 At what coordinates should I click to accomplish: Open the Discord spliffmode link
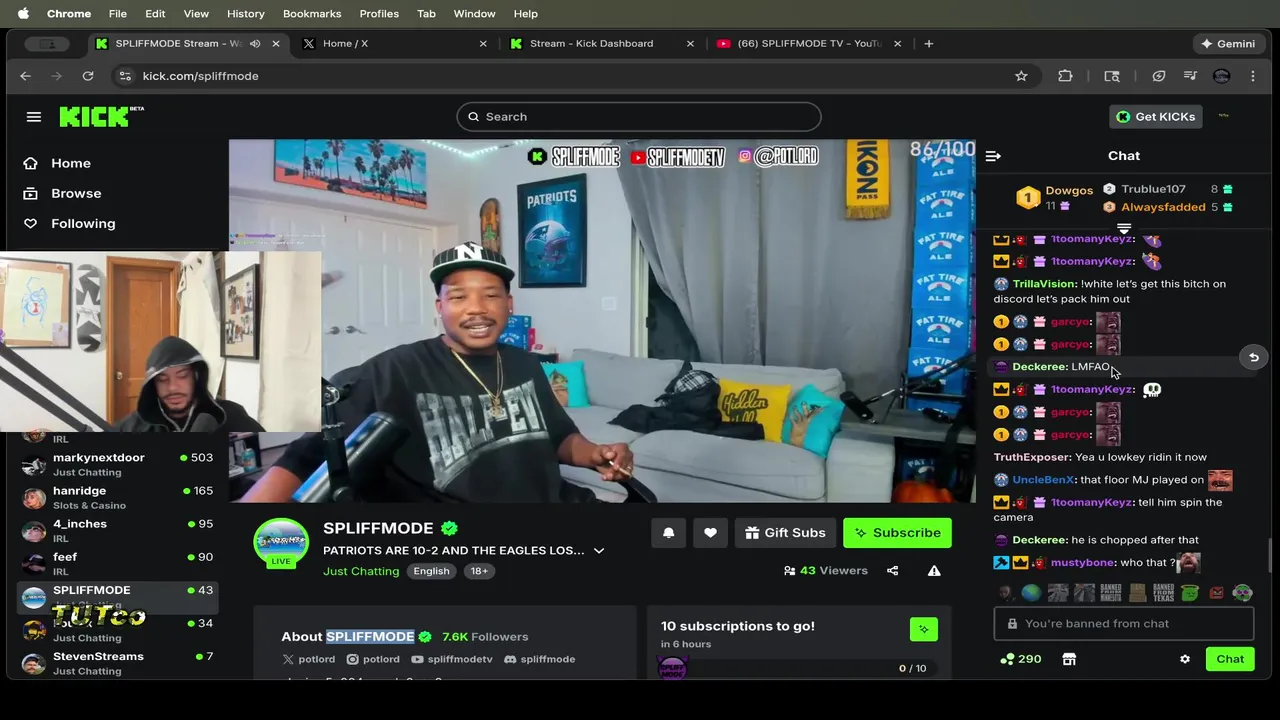pos(539,659)
